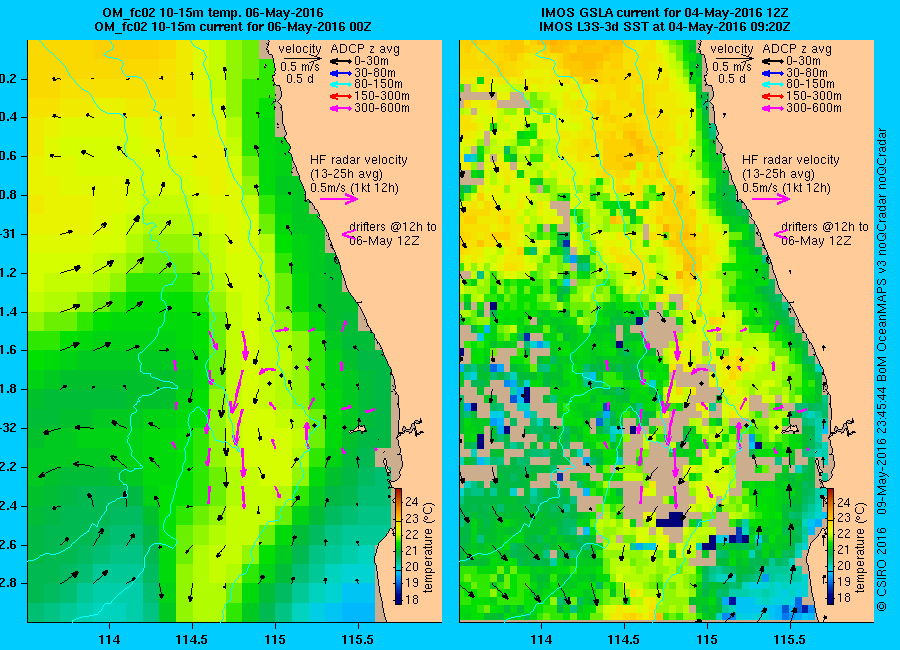Click the right map's temperature color bar
Screen dimensions: 900x650
[x=829, y=547]
